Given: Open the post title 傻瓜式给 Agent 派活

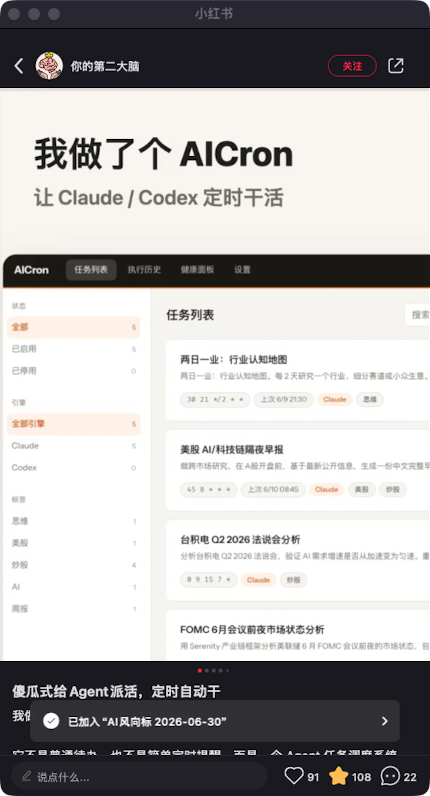Looking at the screenshot, I should (x=116, y=691).
